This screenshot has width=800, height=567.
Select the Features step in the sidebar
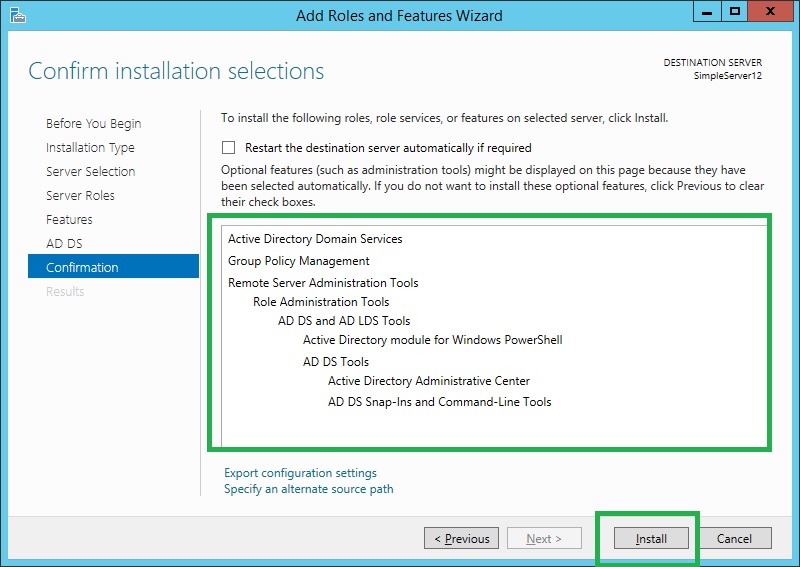(x=69, y=220)
